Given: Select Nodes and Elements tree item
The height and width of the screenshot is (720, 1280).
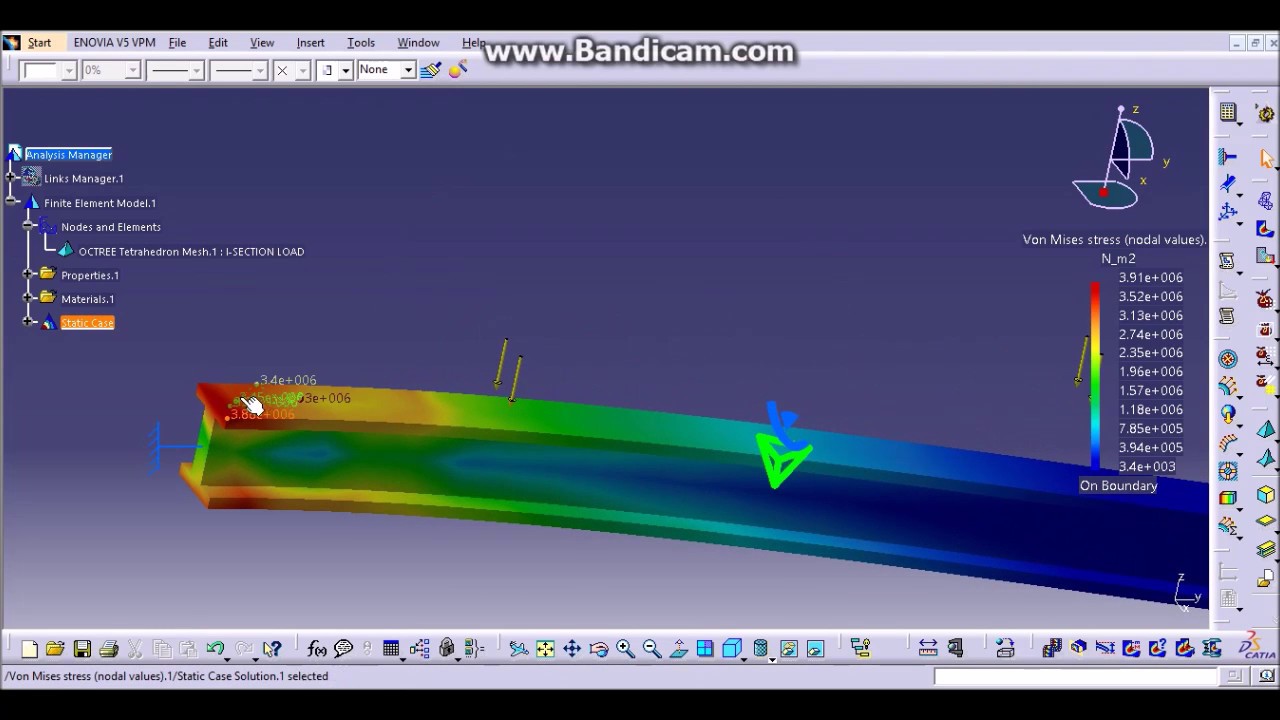Looking at the screenshot, I should 111,227.
